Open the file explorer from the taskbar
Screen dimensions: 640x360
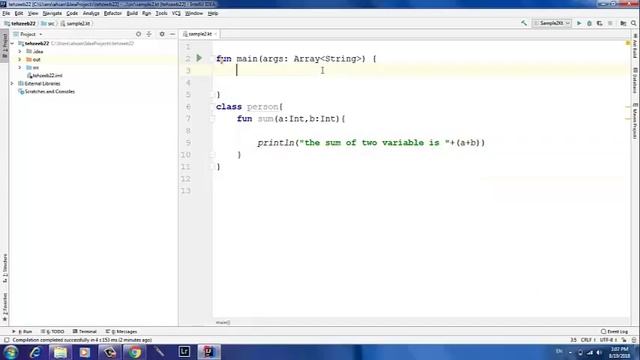pyautogui.click(x=60, y=352)
